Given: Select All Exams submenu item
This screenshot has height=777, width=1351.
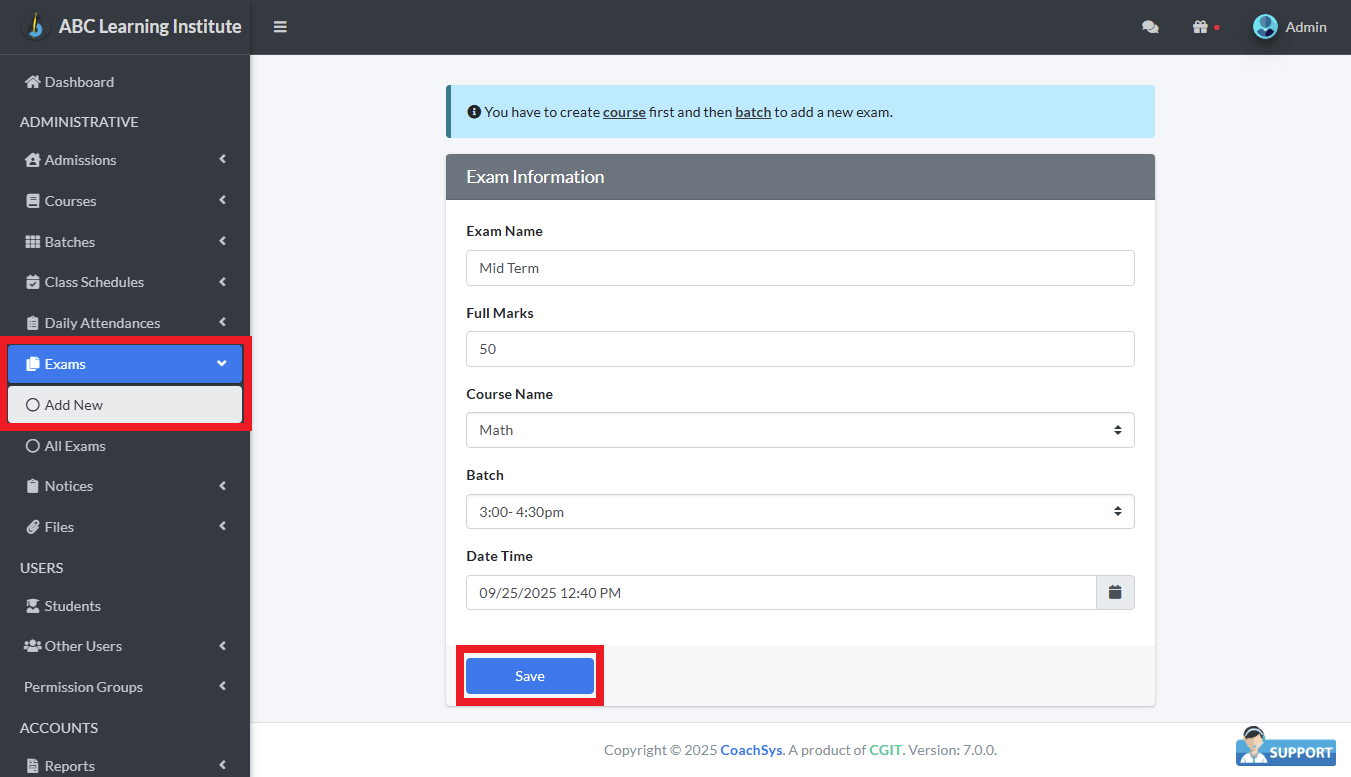Looking at the screenshot, I should 75,446.
